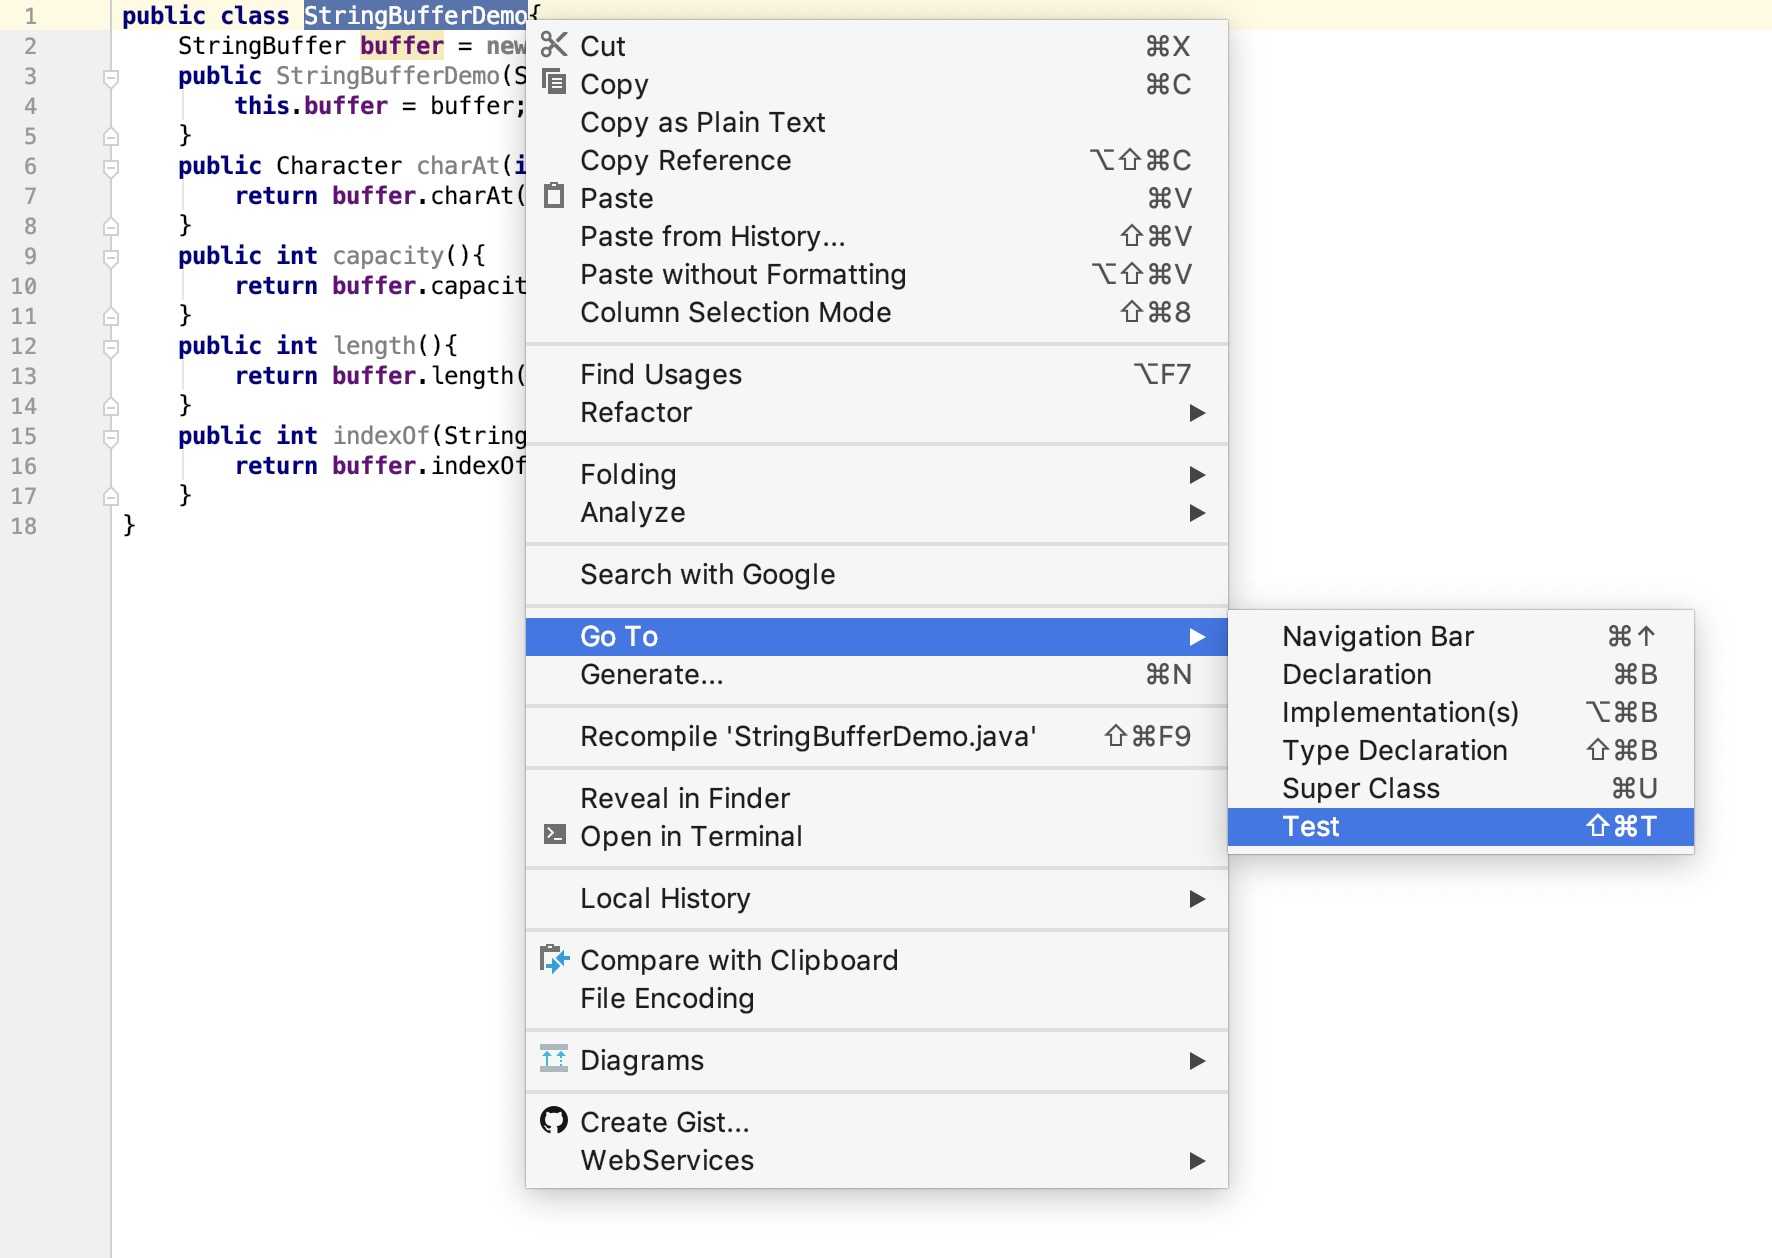
Task: Choose Paste from History...
Action: tap(877, 236)
